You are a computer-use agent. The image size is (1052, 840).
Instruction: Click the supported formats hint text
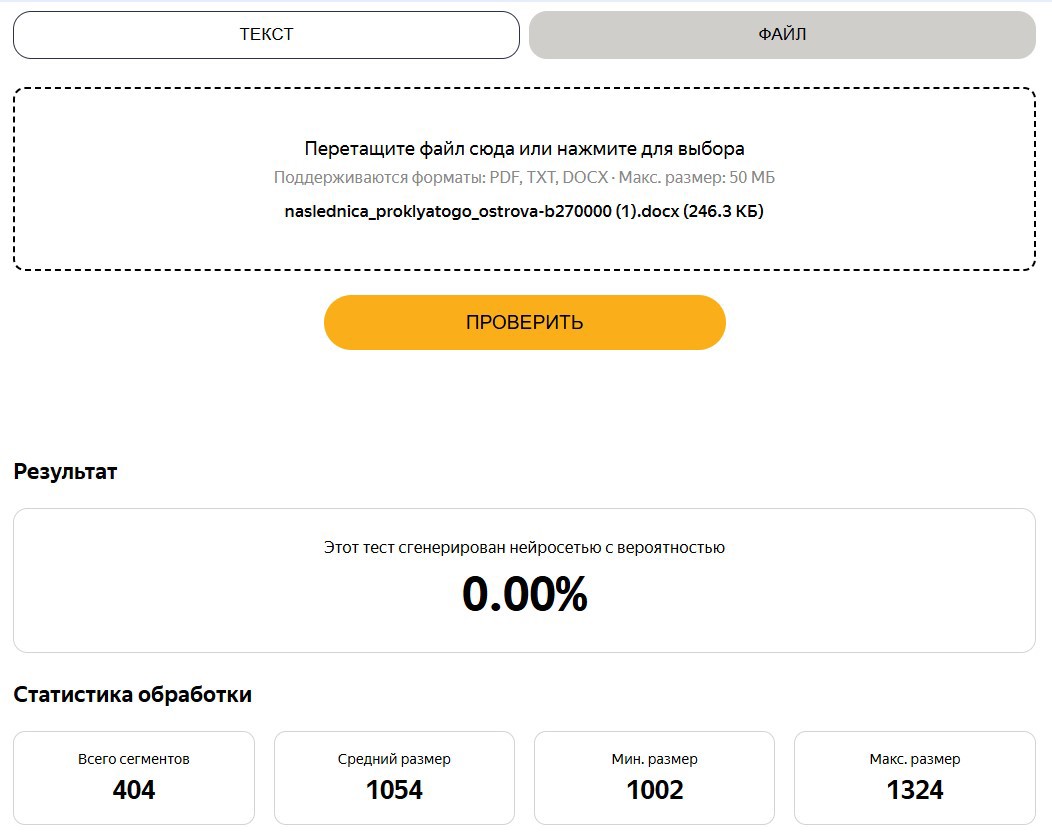[x=524, y=178]
